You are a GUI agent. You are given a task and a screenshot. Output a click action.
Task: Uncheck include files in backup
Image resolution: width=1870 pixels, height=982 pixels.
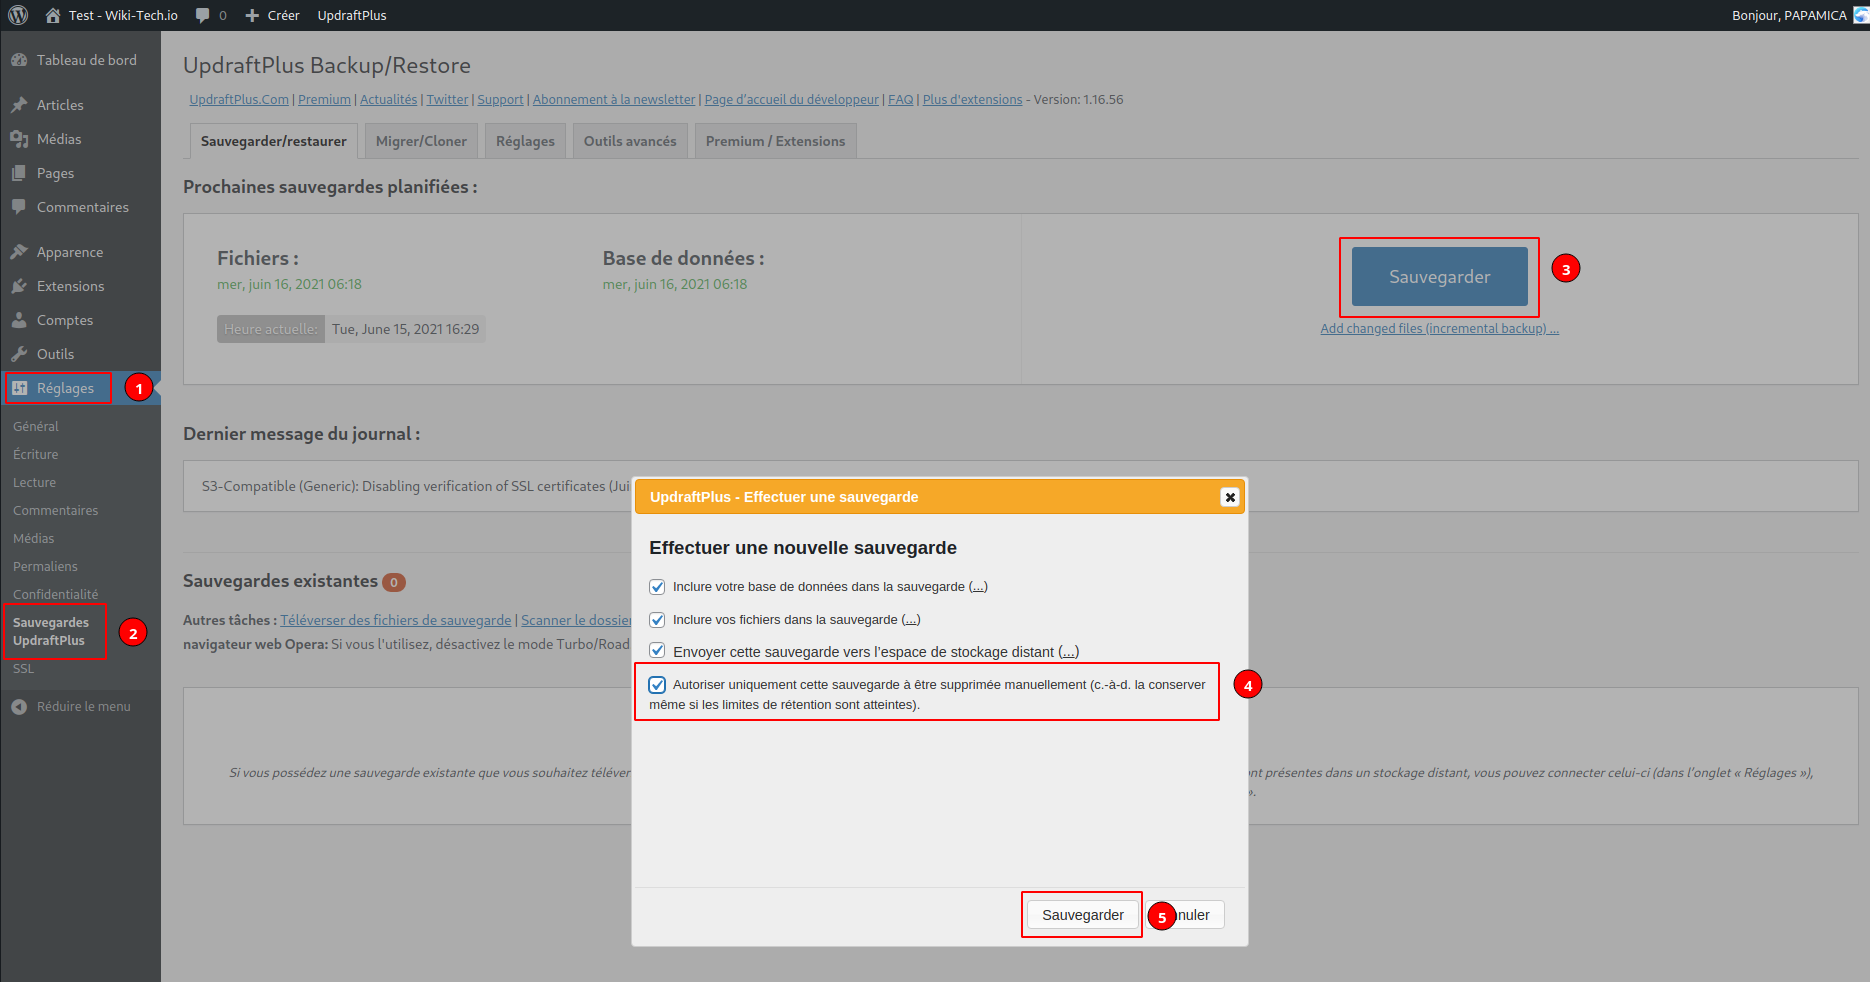[x=657, y=620]
